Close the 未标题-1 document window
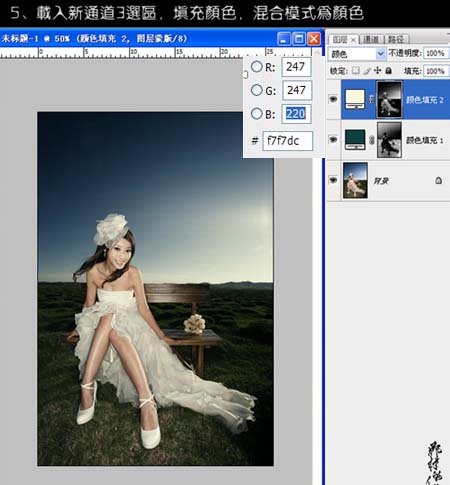The image size is (450, 485). click(x=314, y=39)
